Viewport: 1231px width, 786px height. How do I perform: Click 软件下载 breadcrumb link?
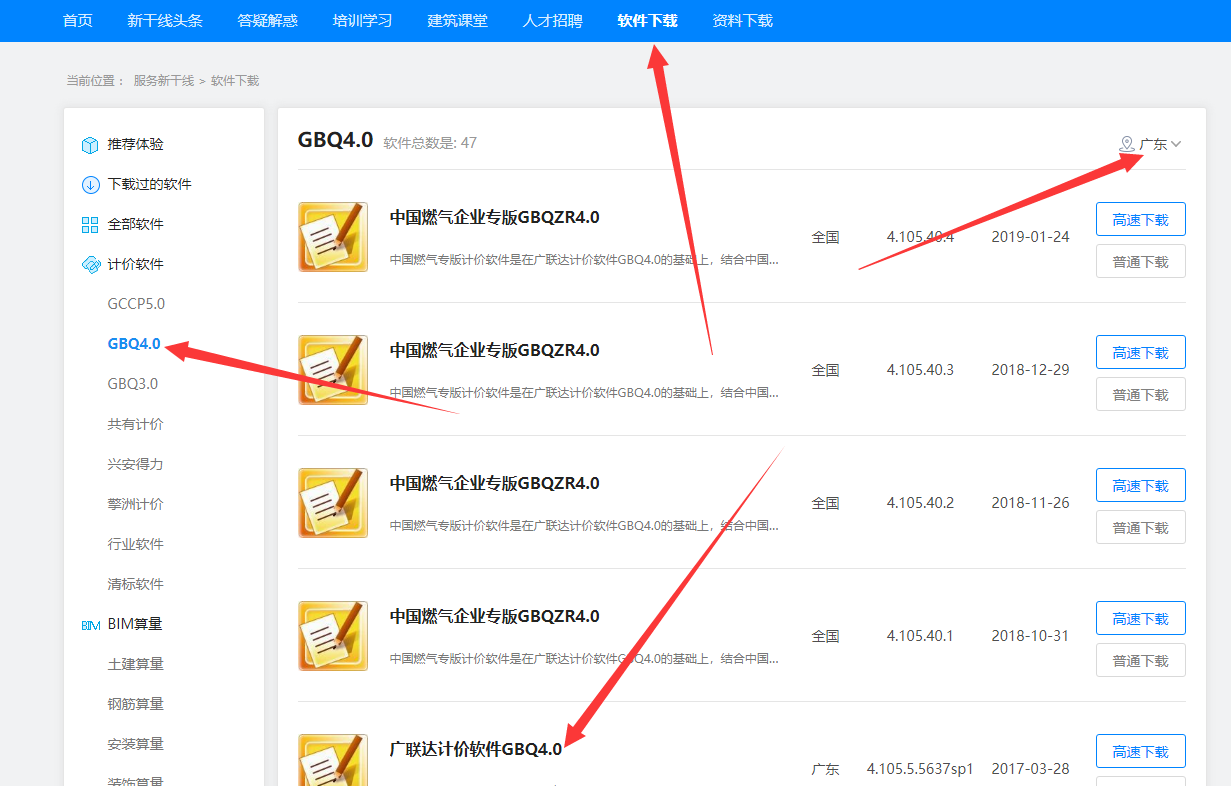(235, 80)
